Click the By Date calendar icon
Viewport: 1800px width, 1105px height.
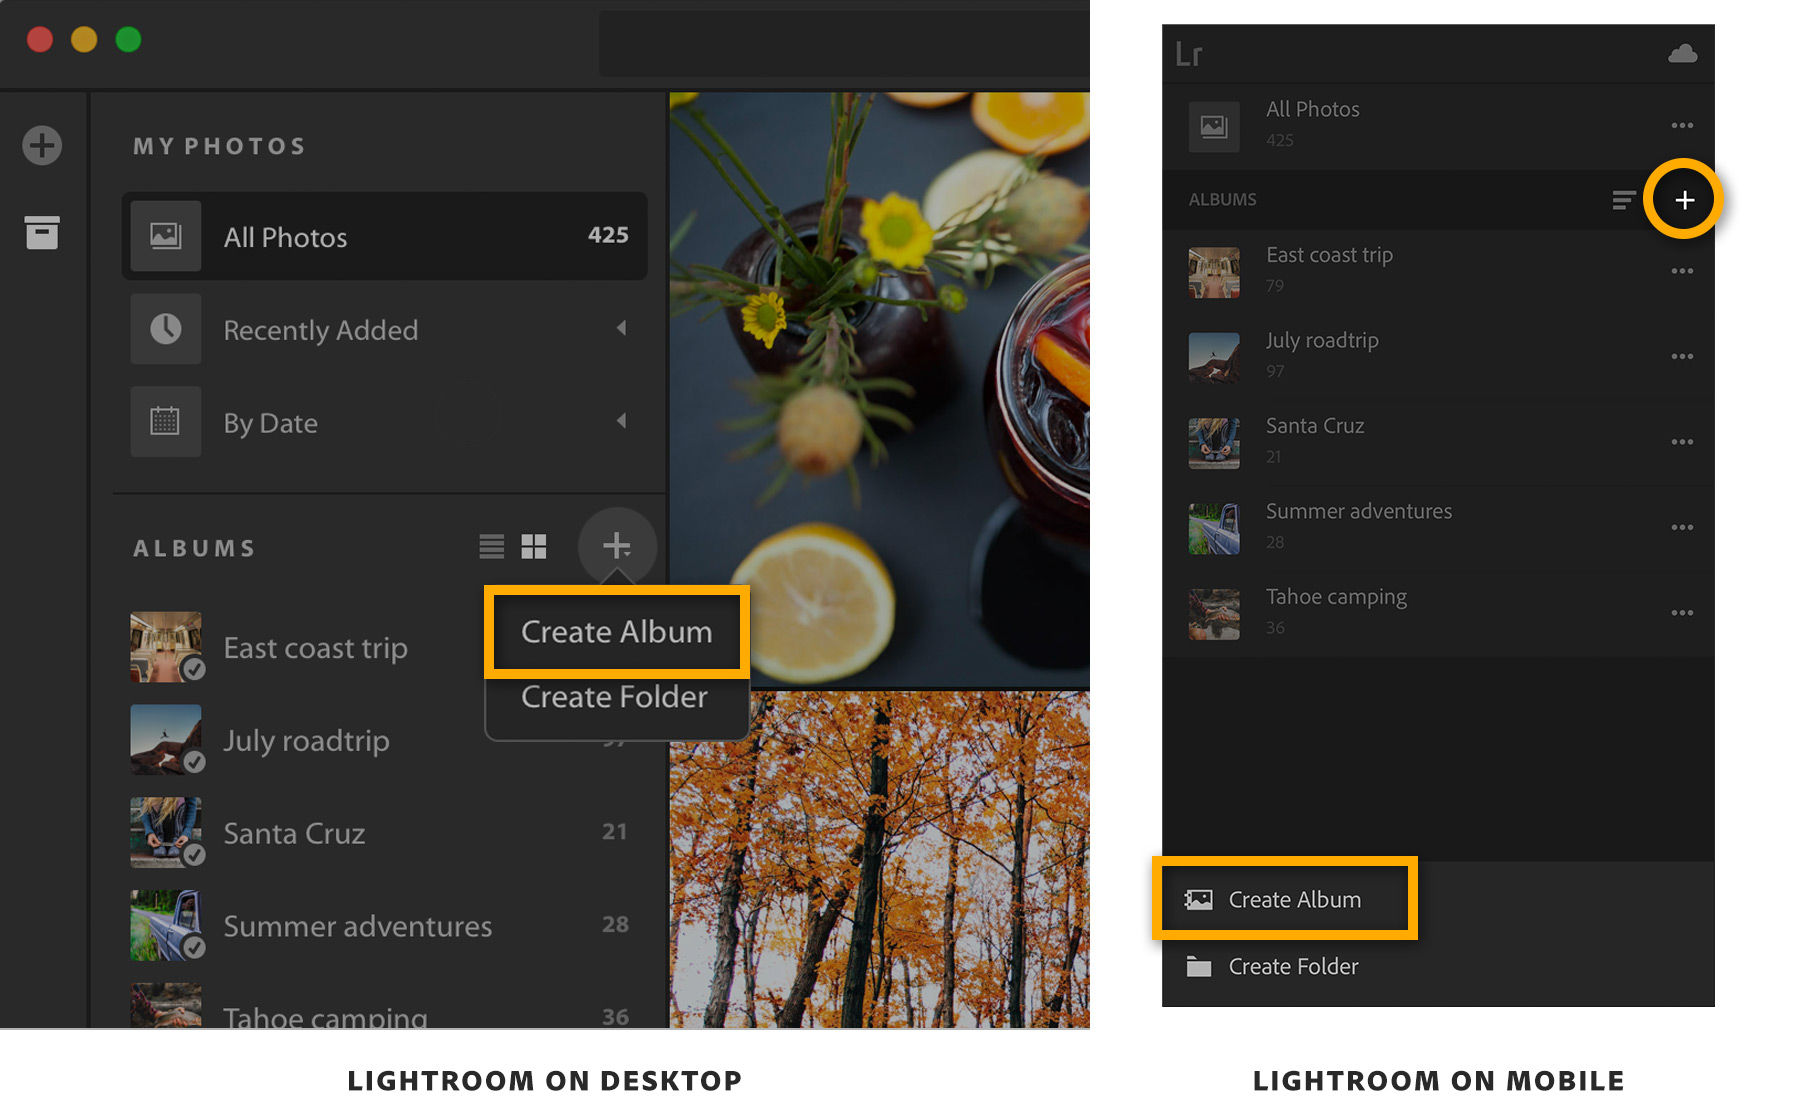166,421
